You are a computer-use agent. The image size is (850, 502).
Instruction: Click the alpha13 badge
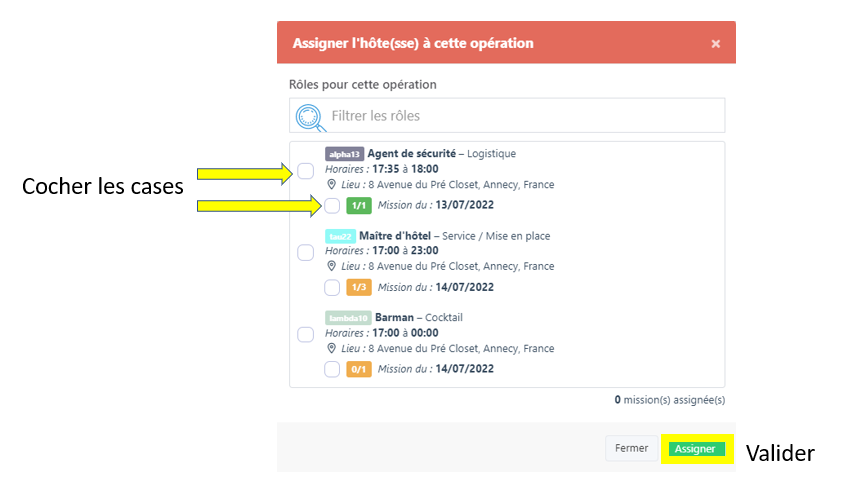coord(344,154)
